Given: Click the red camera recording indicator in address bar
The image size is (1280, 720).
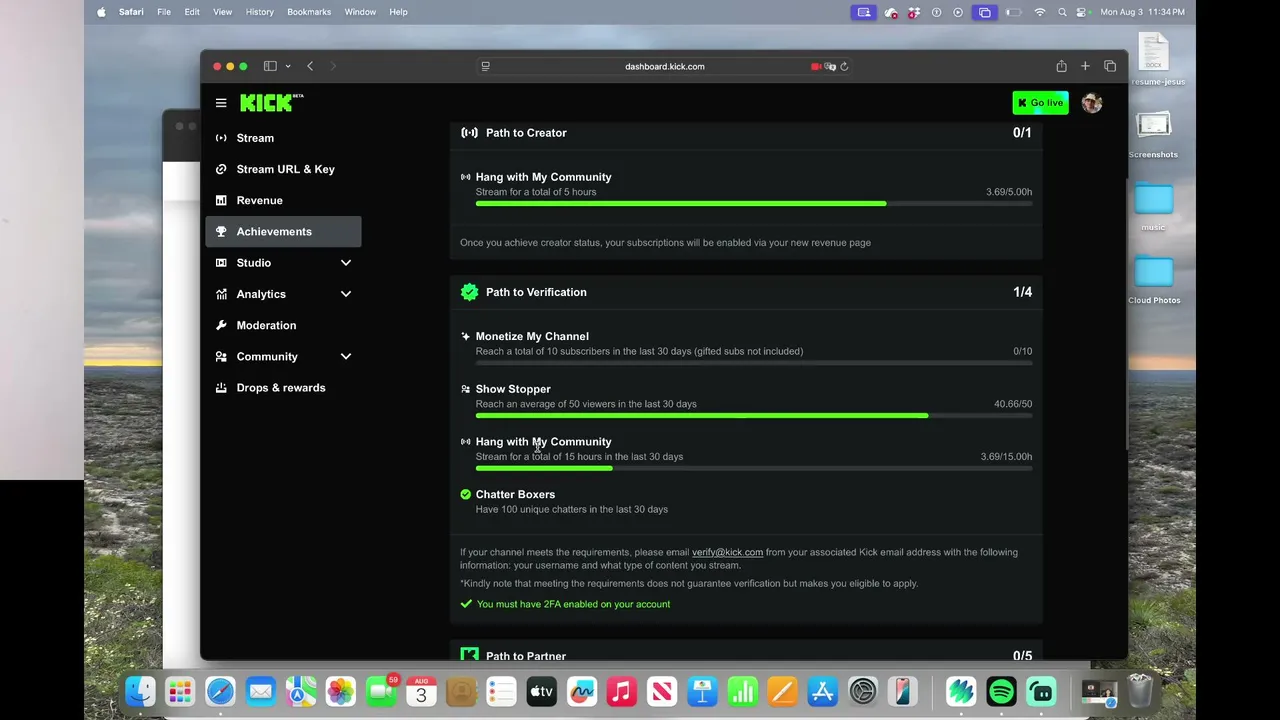Looking at the screenshot, I should point(816,66).
